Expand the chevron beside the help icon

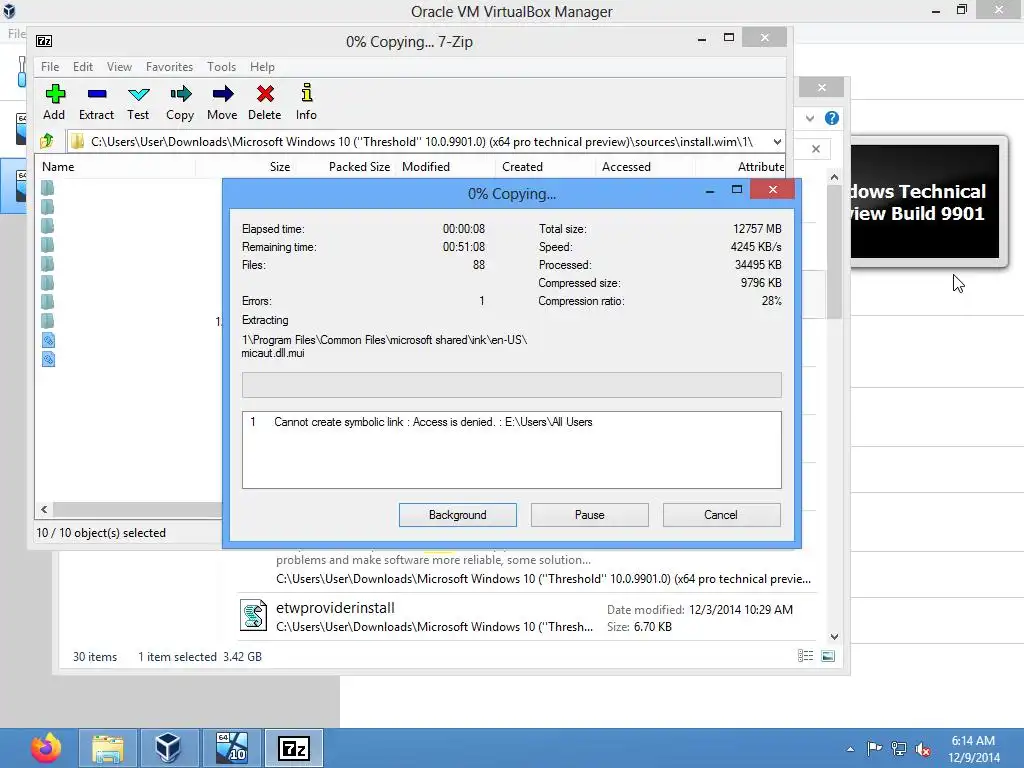(810, 118)
